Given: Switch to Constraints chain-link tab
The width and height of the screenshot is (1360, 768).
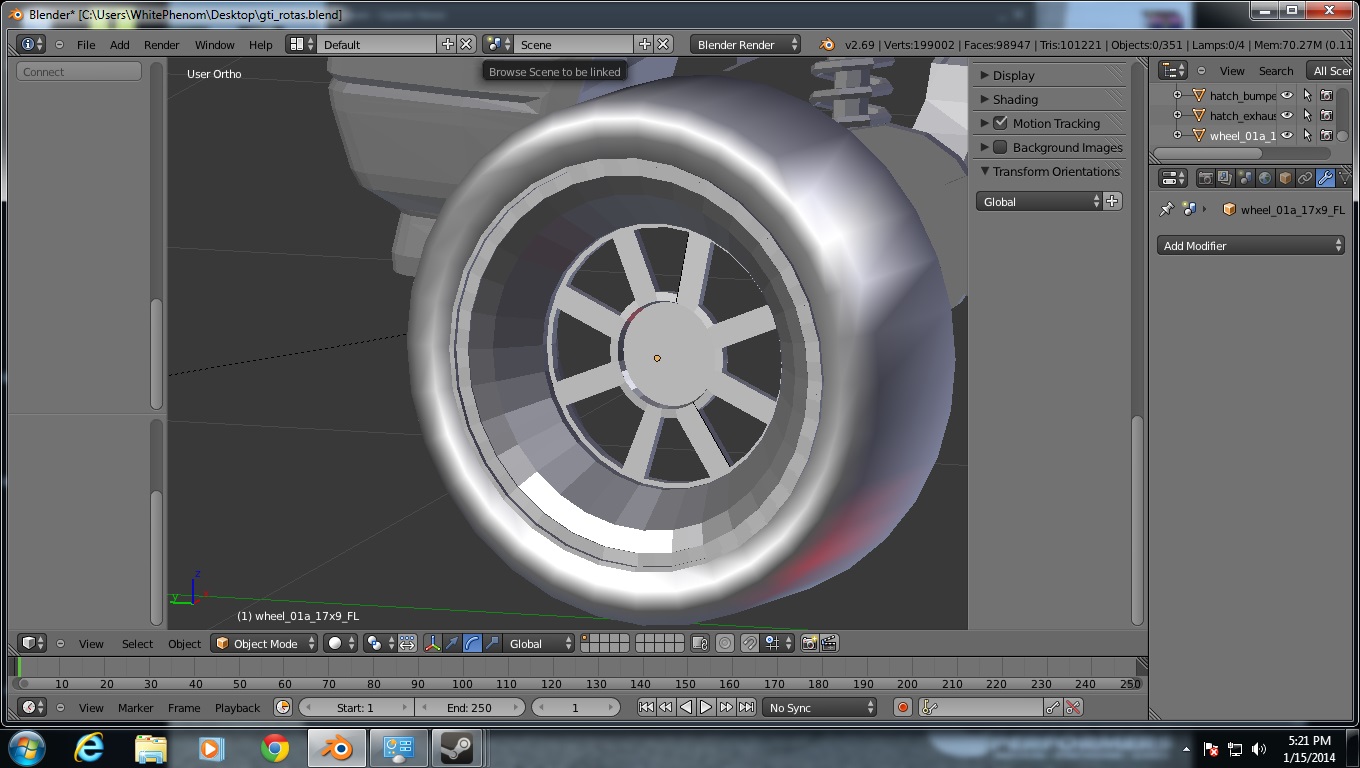Looking at the screenshot, I should (x=1305, y=178).
